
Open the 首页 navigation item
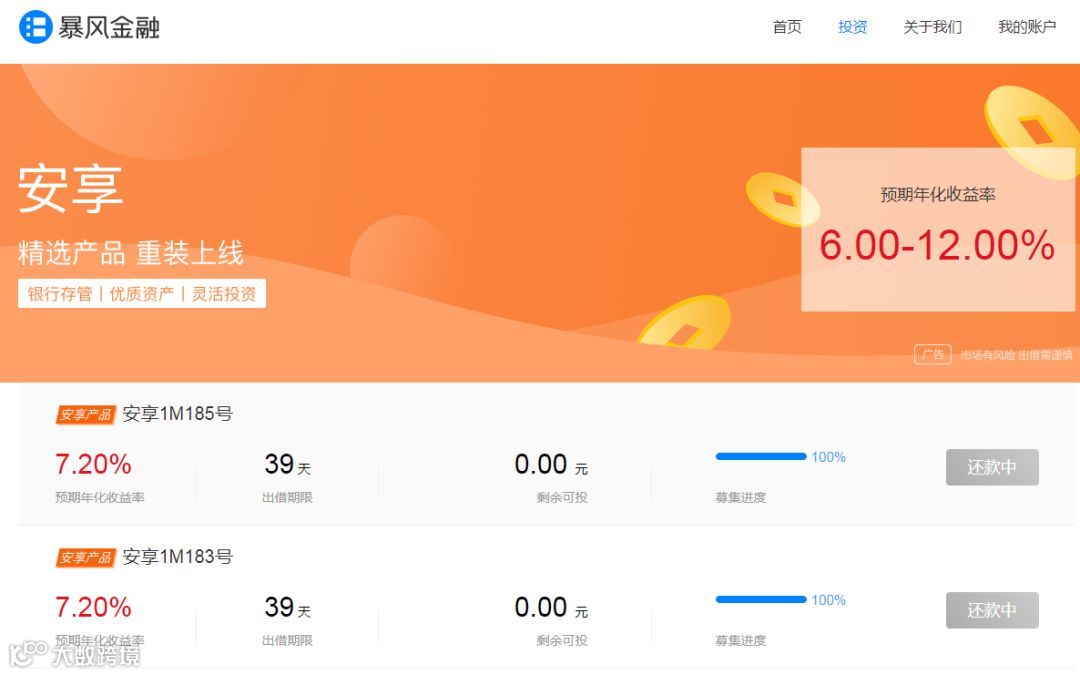pyautogui.click(x=787, y=27)
